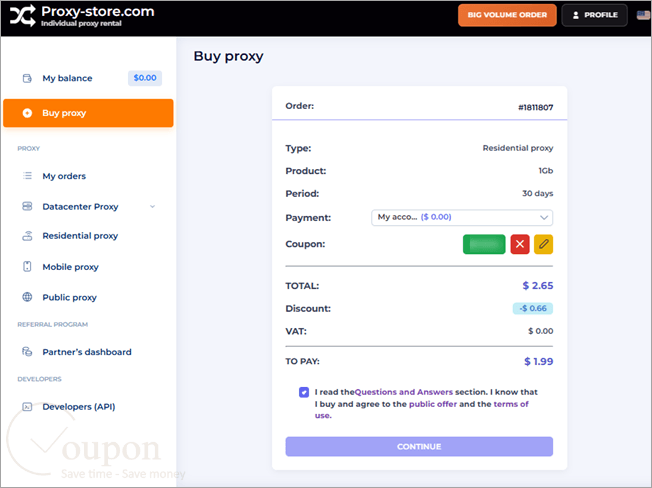652x488 pixels.
Task: Click the Buy proxy page heading
Action: pyautogui.click(x=228, y=56)
